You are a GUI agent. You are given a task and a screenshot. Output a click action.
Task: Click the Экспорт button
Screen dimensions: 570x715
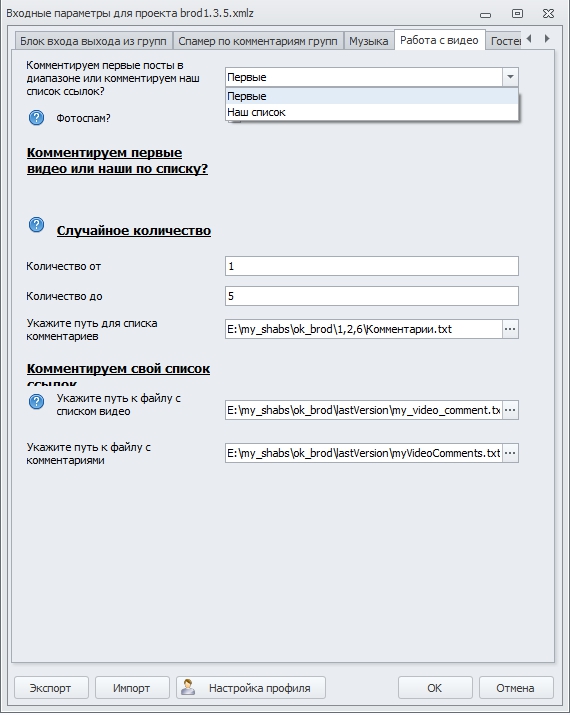click(x=51, y=687)
